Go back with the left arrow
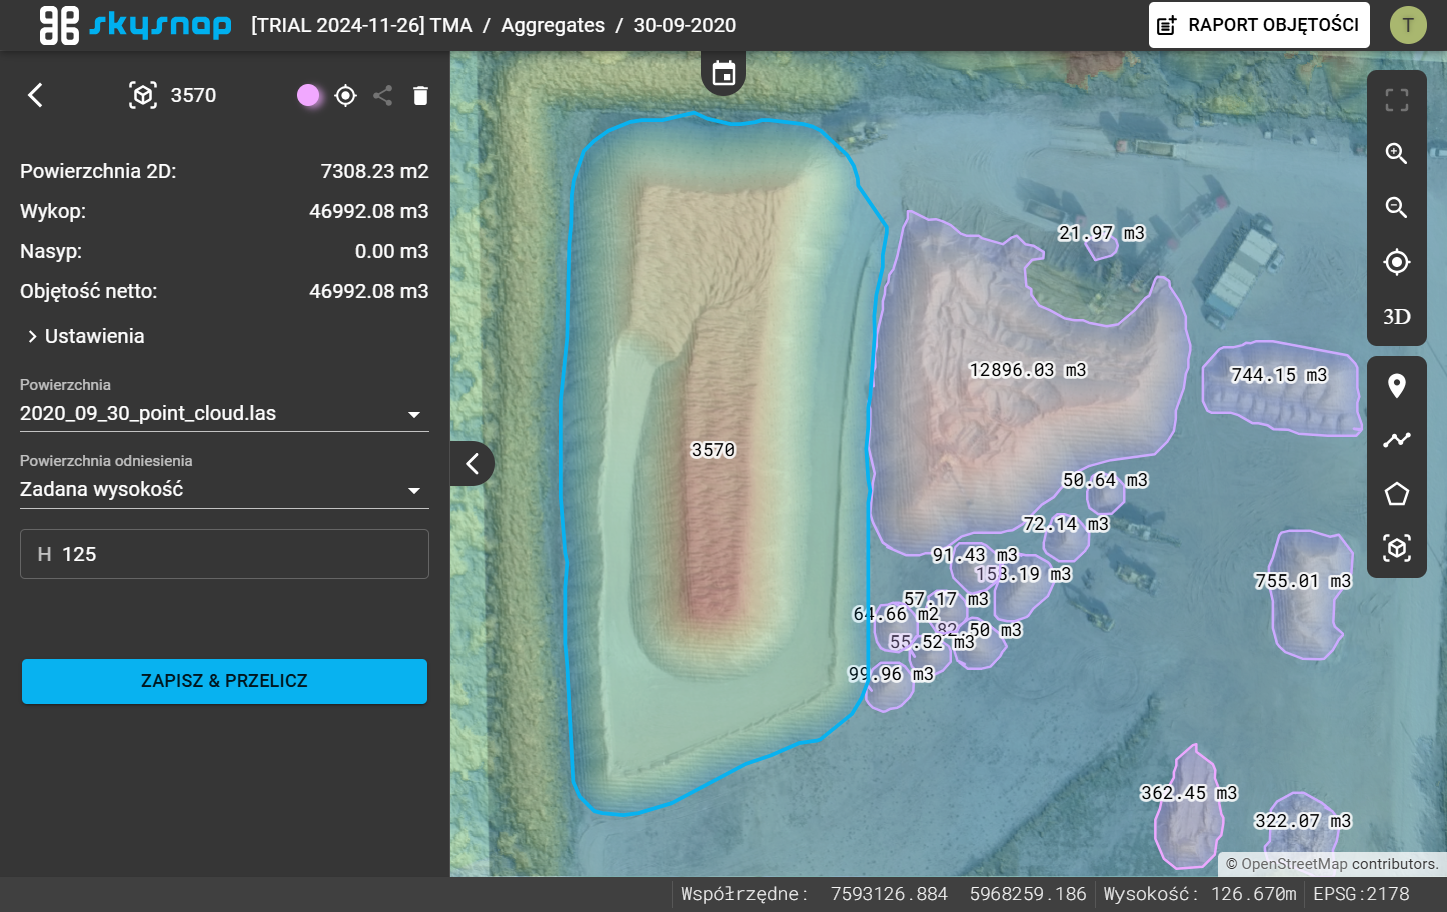The width and height of the screenshot is (1447, 912). point(35,95)
